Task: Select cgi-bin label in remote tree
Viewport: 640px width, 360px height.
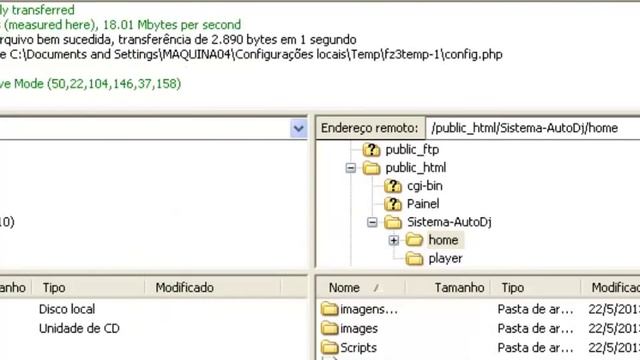Action: click(x=424, y=186)
